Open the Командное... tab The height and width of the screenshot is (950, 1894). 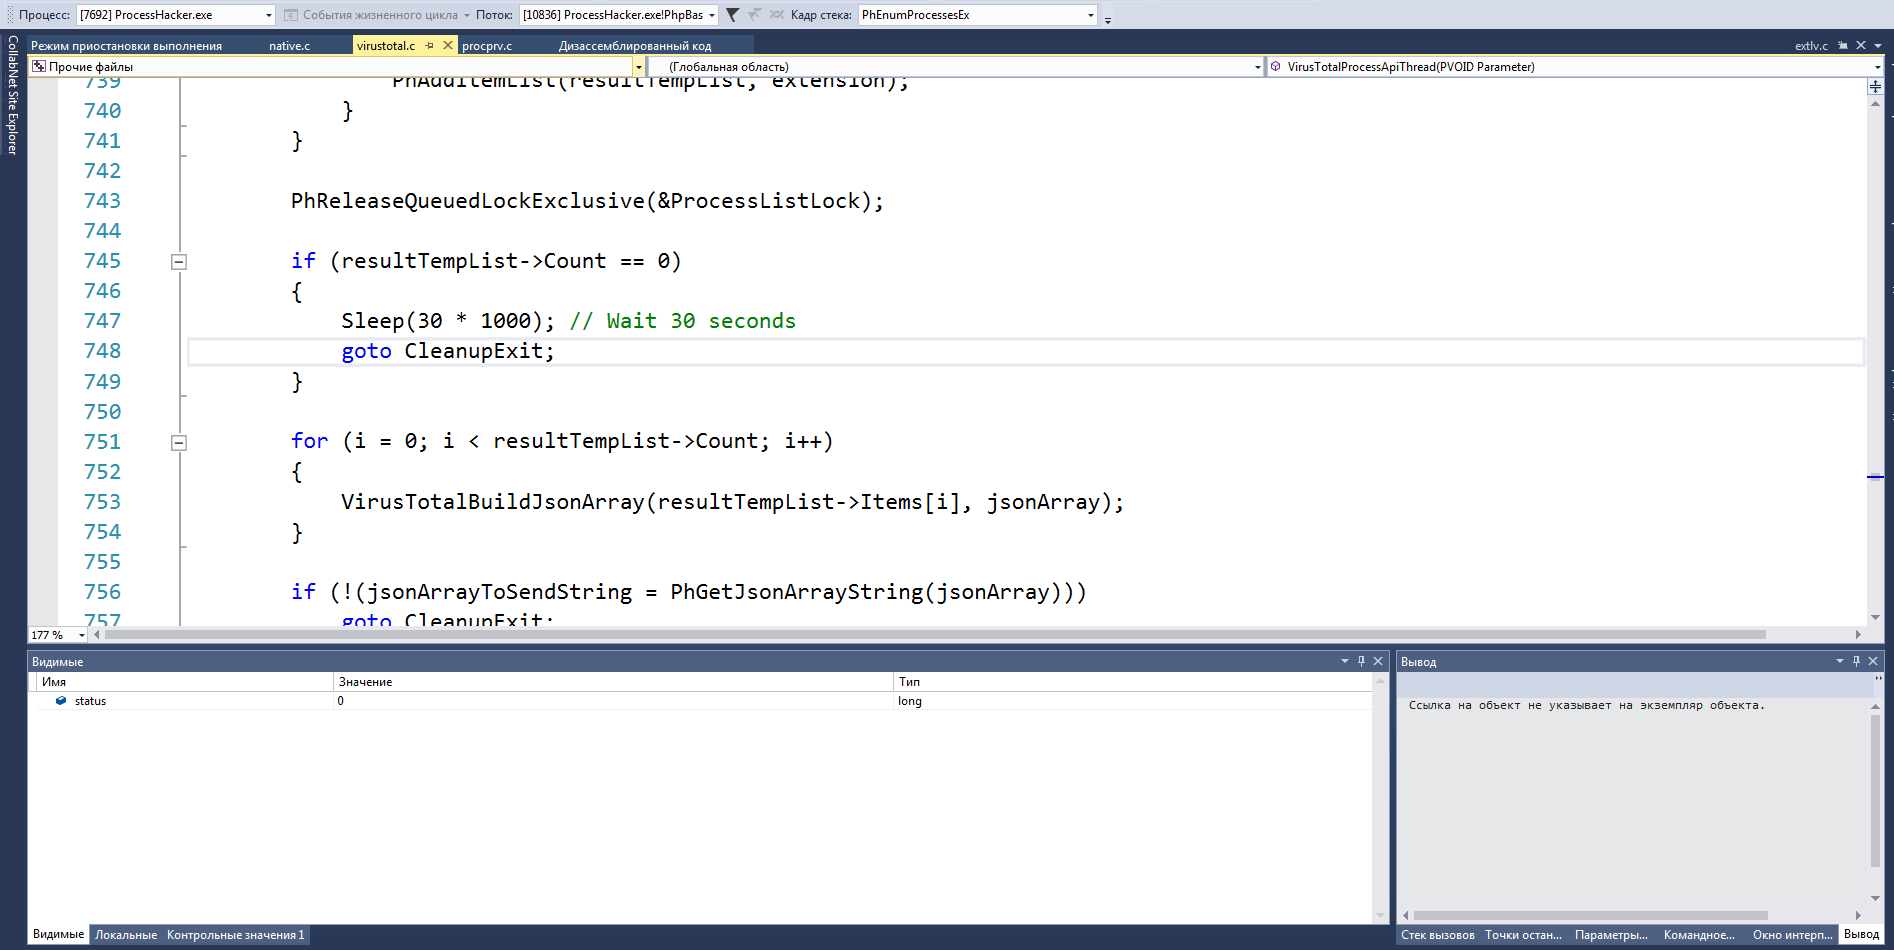(1699, 935)
